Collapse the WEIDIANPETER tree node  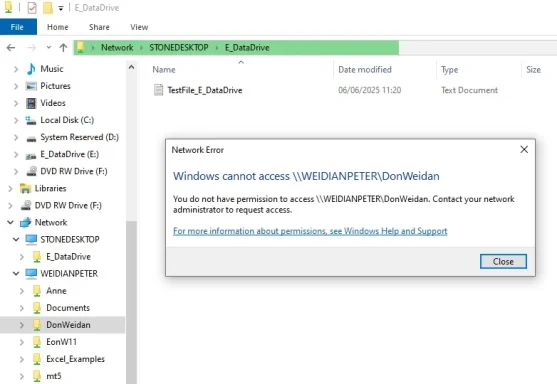point(16,274)
